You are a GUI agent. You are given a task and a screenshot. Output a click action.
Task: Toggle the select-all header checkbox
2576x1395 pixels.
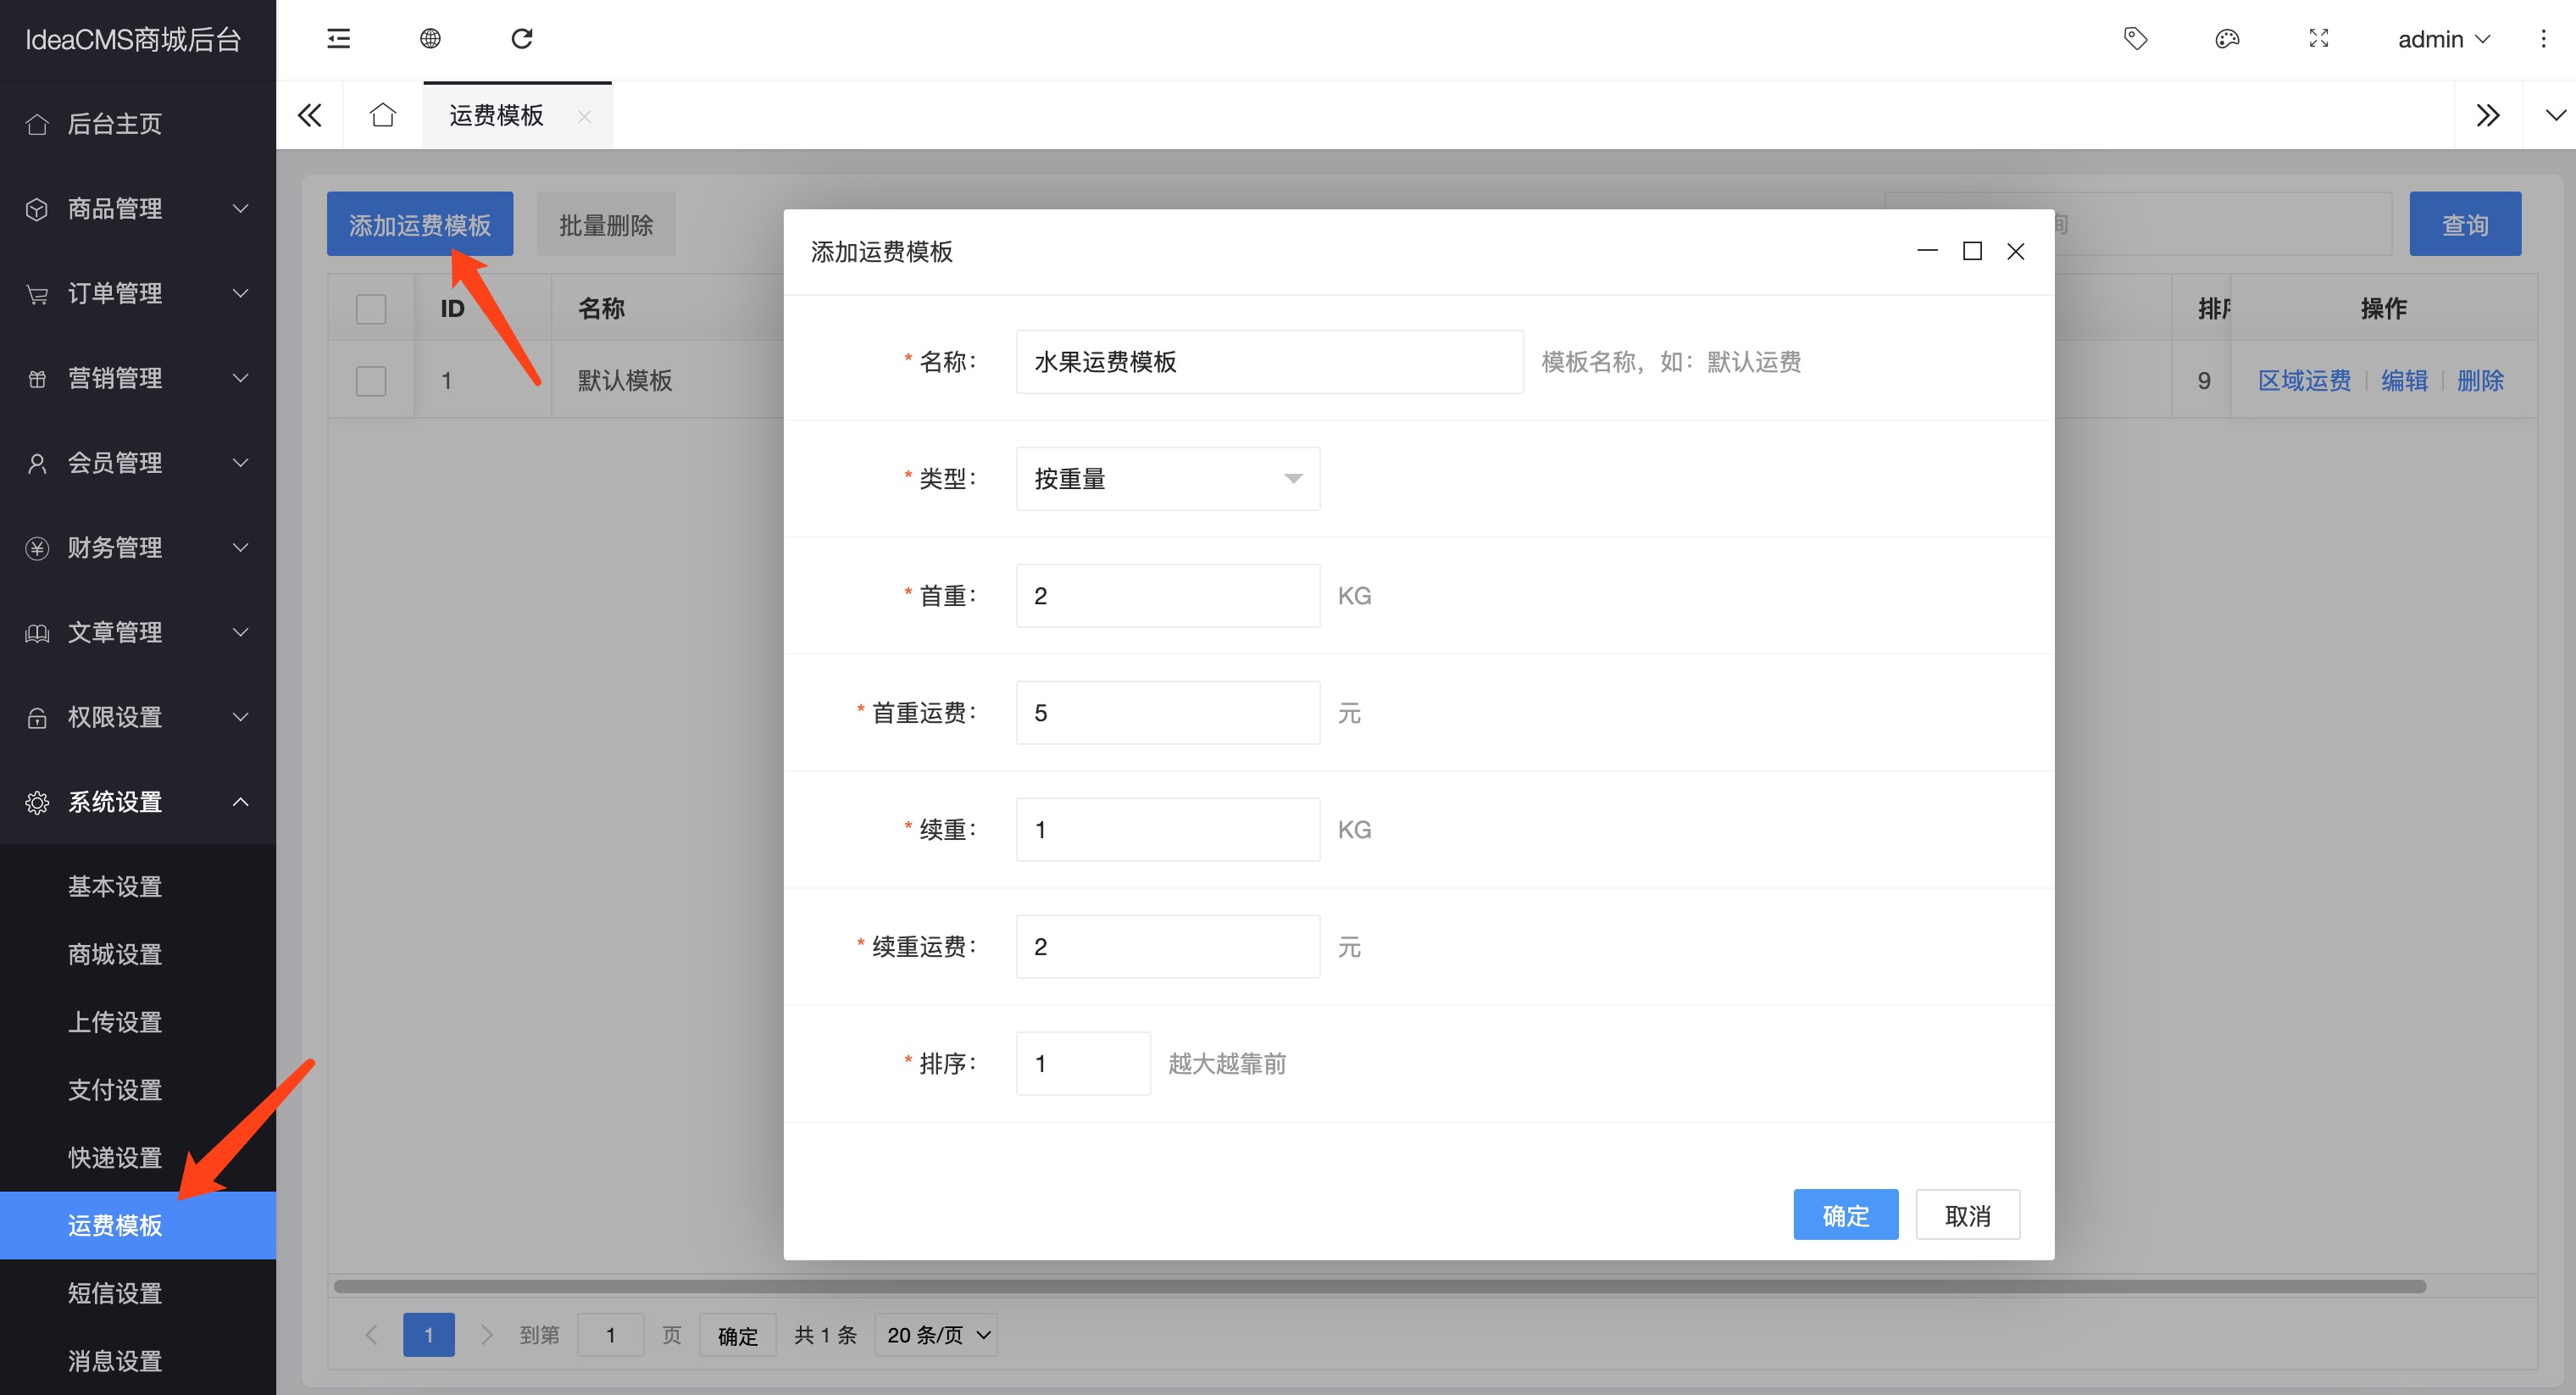click(371, 309)
